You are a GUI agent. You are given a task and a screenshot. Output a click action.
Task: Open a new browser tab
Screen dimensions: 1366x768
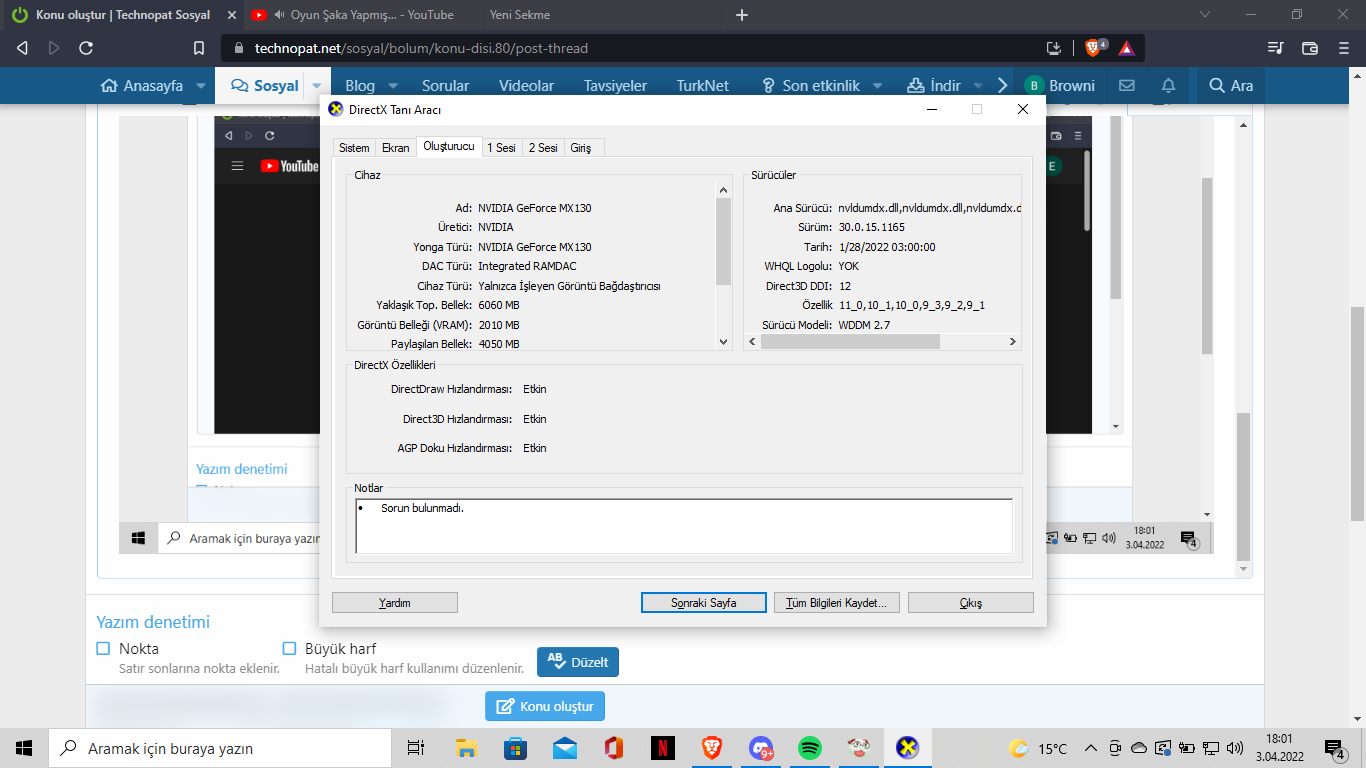742,15
